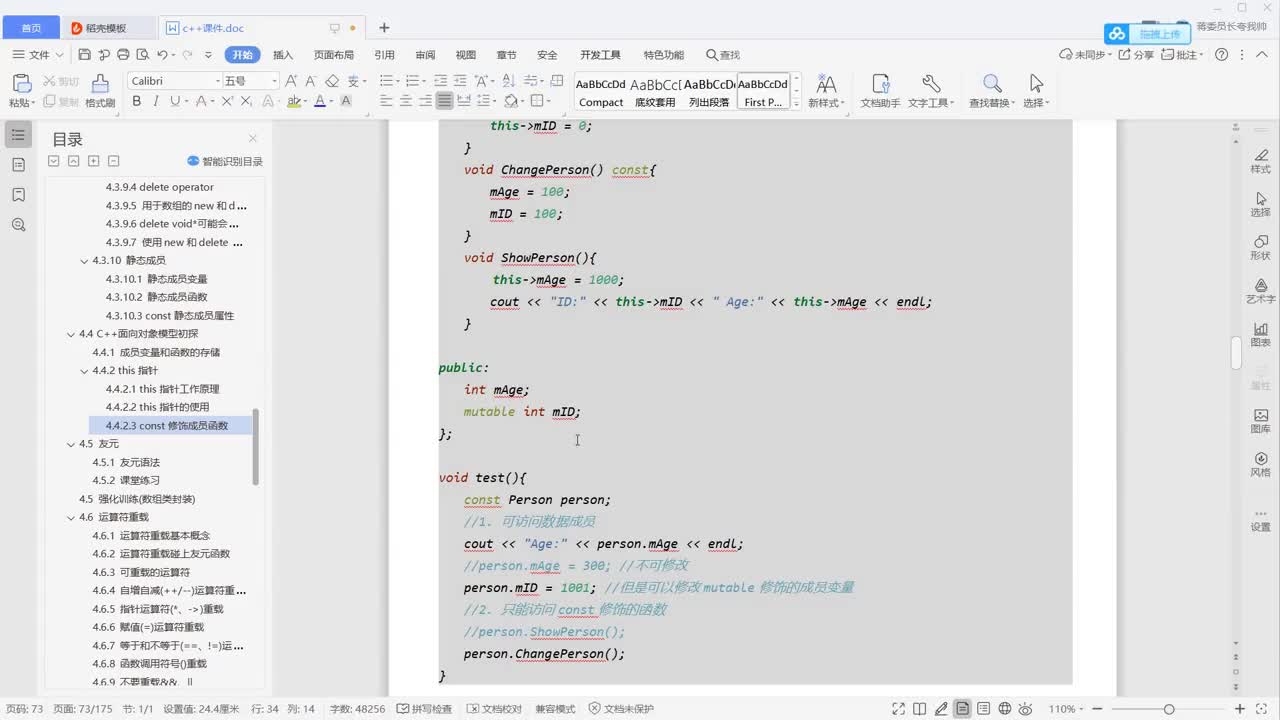Click the 查找 search command box
The width and height of the screenshot is (1280, 720).
(x=723, y=55)
